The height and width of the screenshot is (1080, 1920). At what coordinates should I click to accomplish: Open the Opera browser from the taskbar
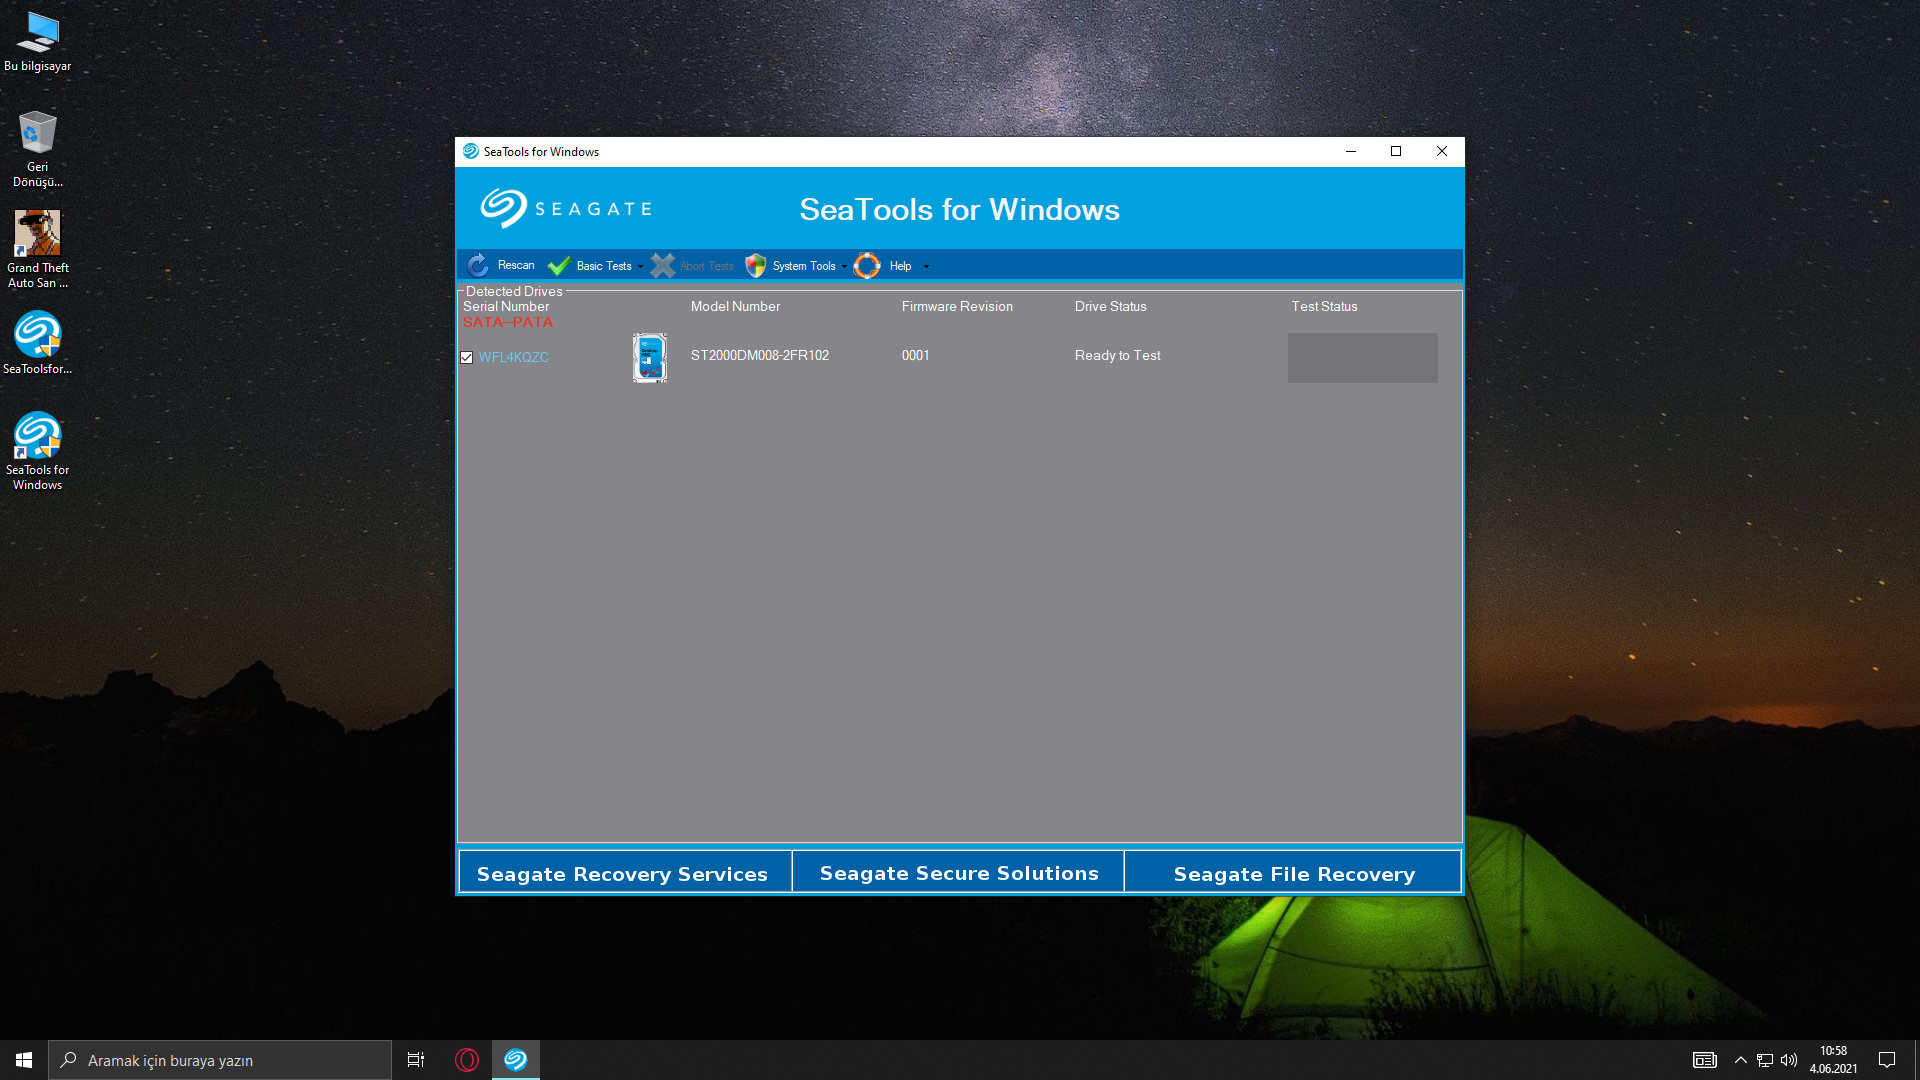pos(467,1060)
